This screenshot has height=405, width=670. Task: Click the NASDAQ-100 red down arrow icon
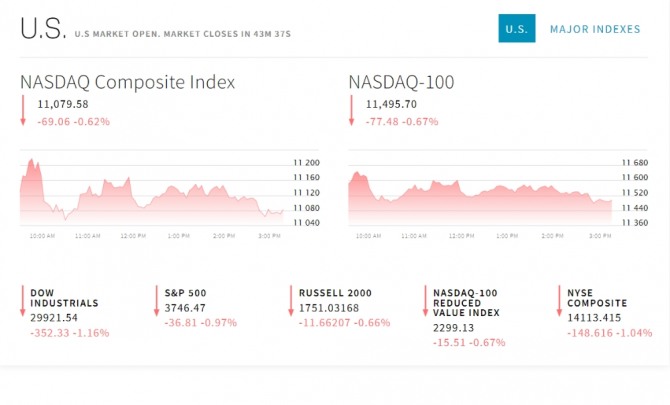click(351, 110)
